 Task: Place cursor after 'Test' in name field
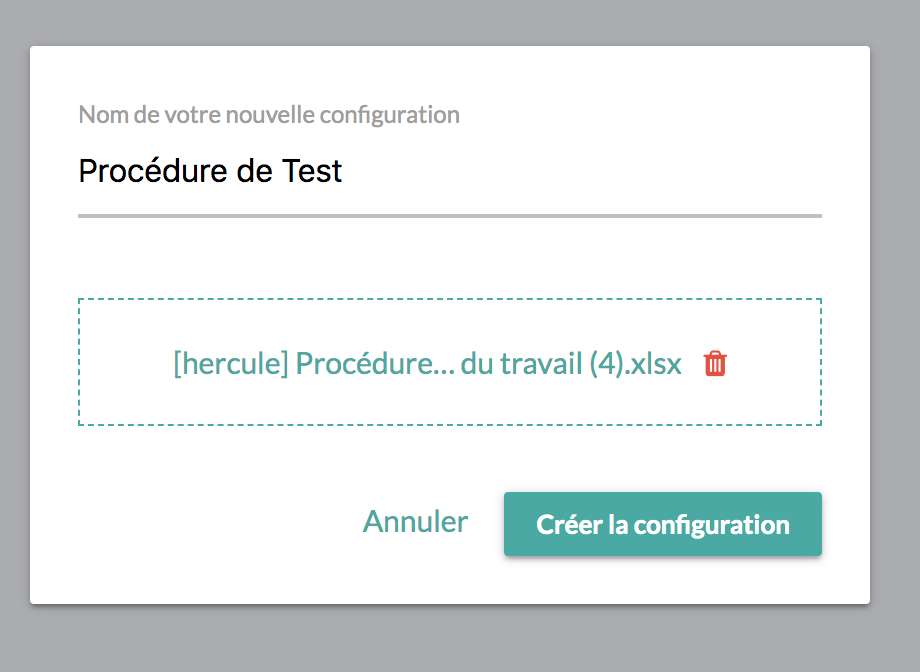(344, 172)
